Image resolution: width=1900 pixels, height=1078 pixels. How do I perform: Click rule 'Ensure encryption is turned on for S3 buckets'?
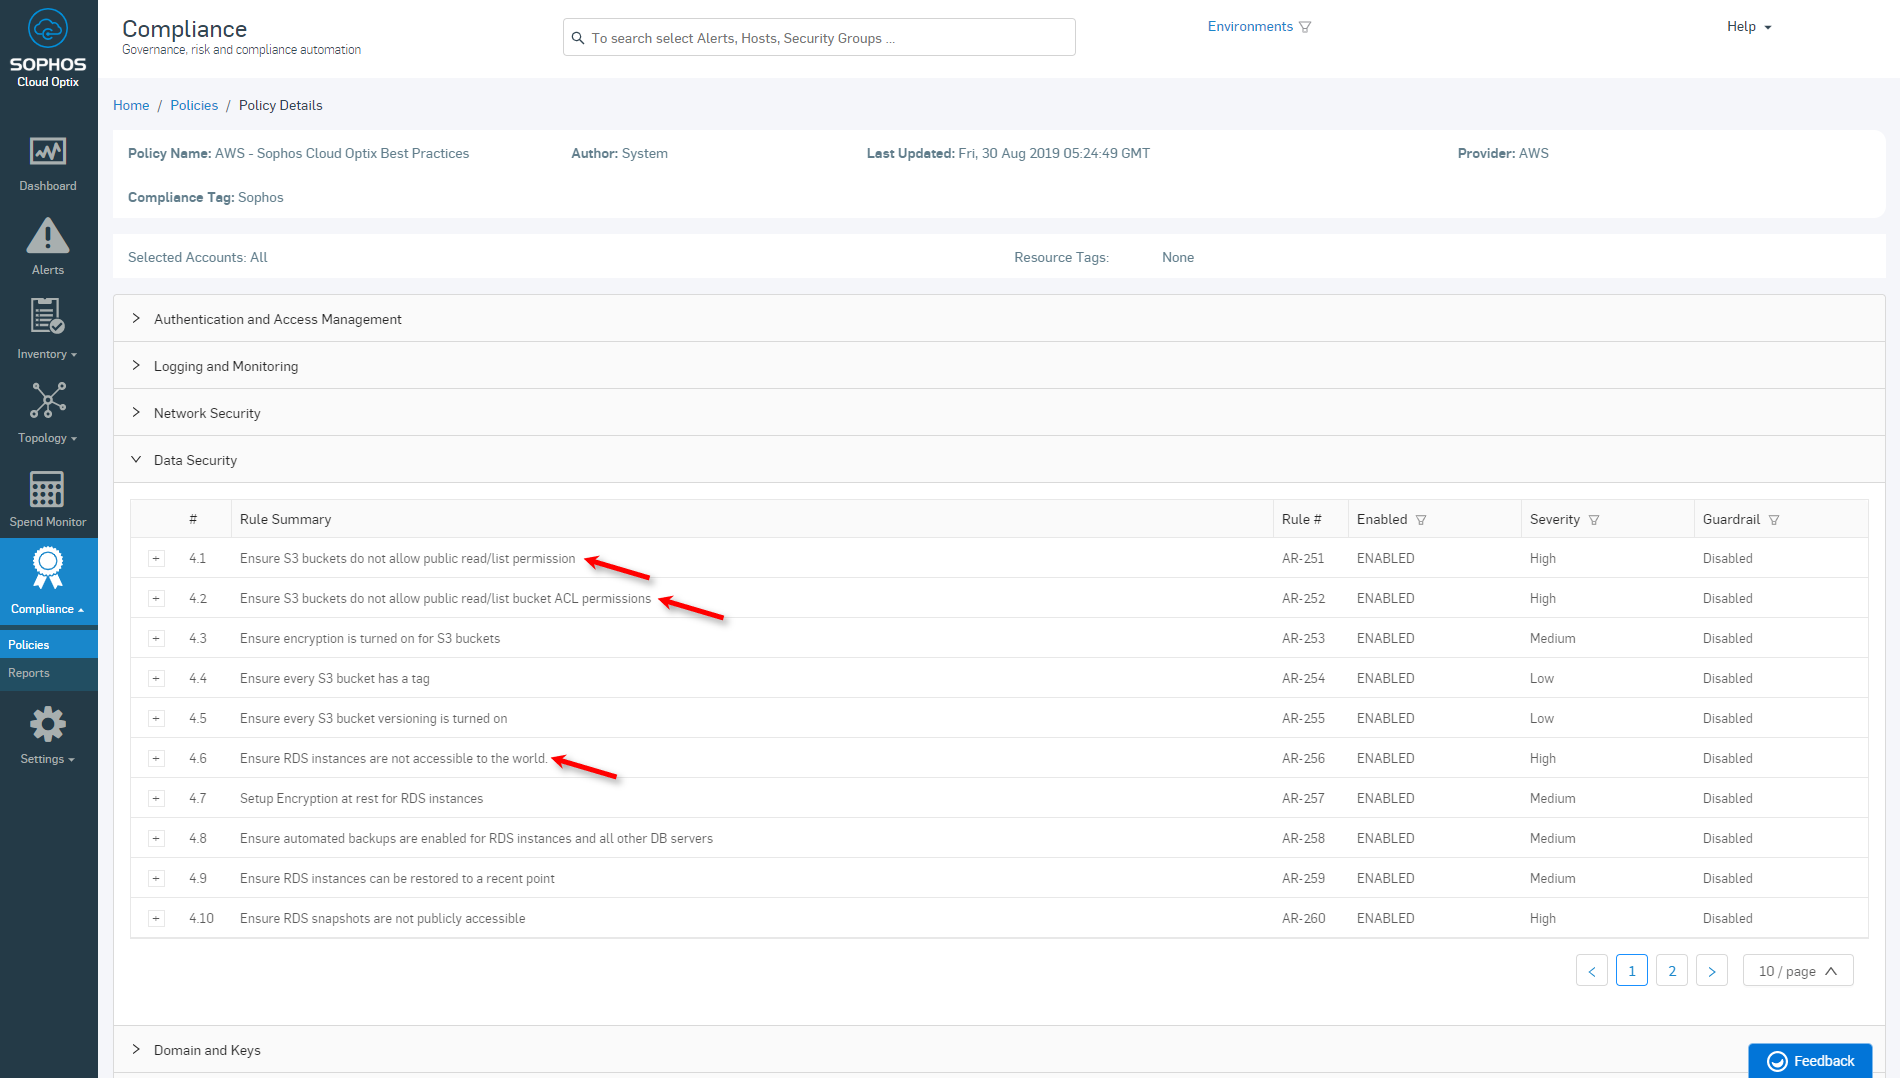[x=370, y=639]
